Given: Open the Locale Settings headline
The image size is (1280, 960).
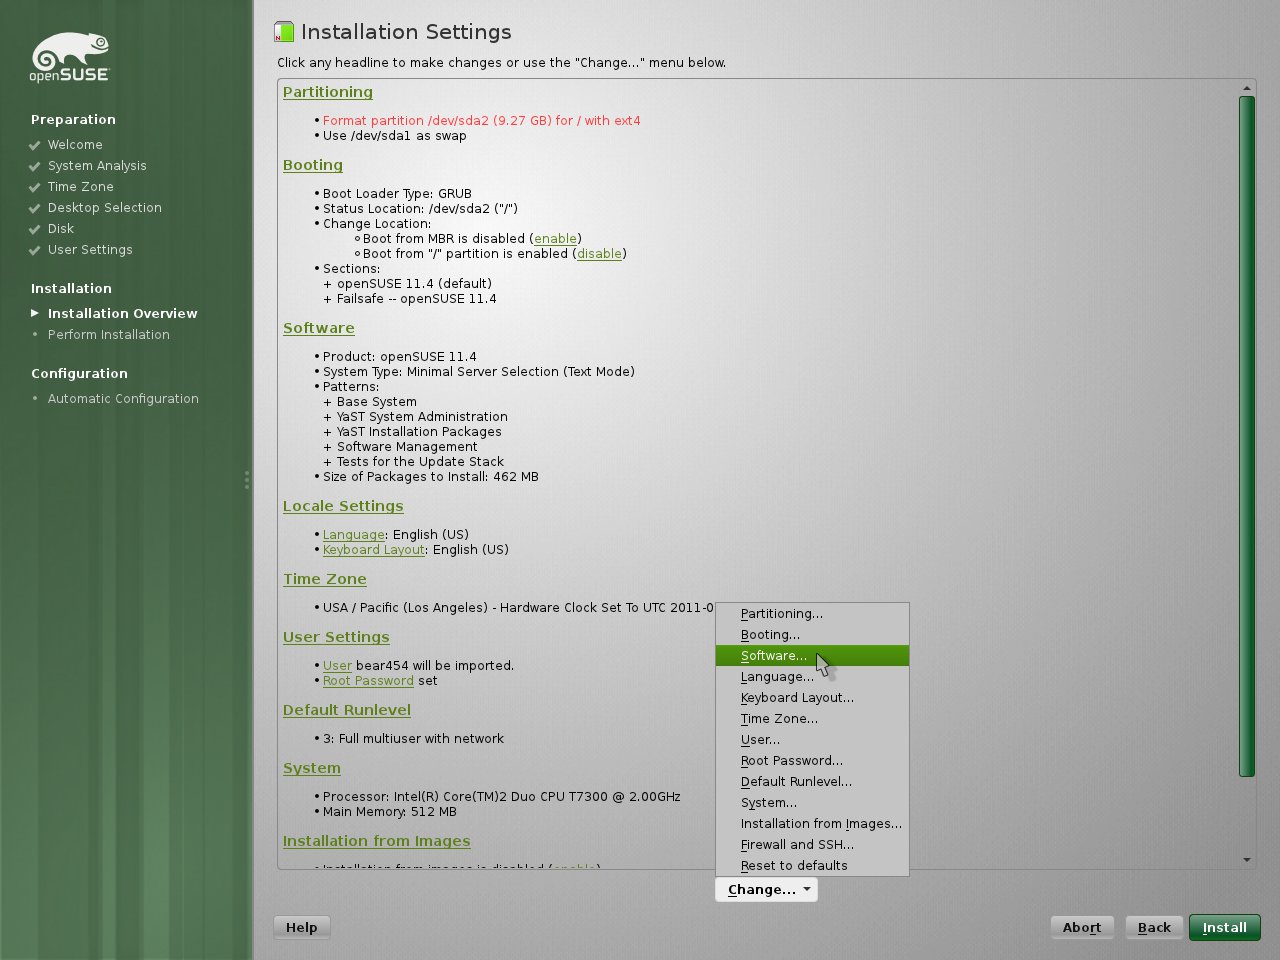Looking at the screenshot, I should click(x=343, y=506).
